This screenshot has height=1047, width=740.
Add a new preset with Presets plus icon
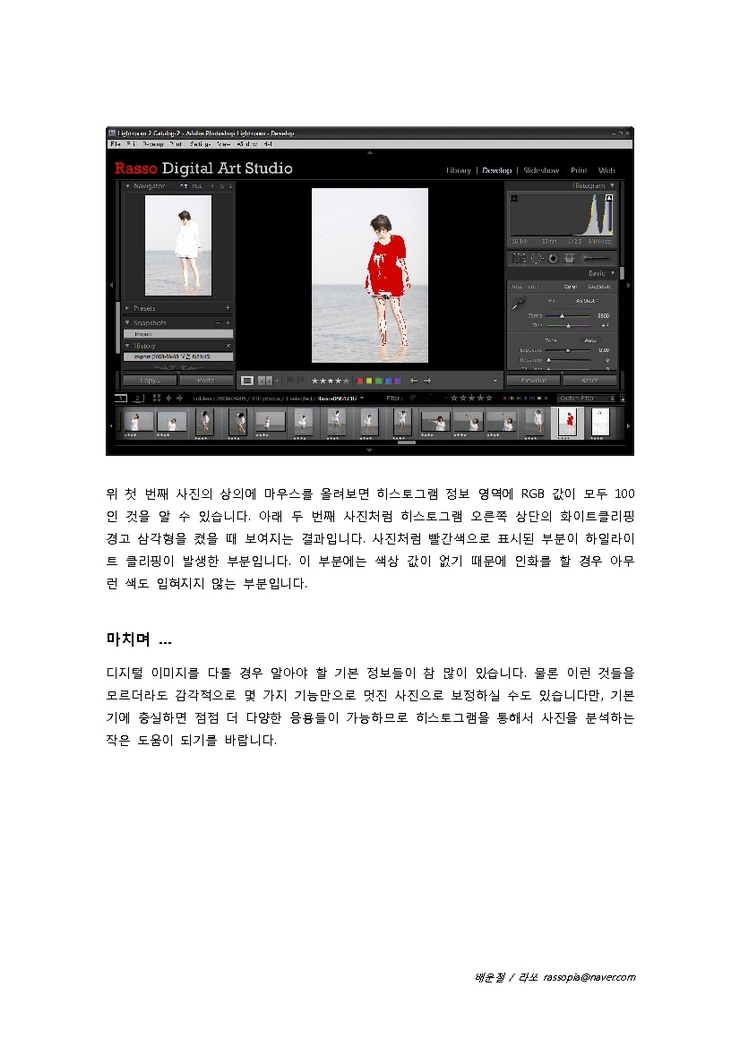[228, 308]
